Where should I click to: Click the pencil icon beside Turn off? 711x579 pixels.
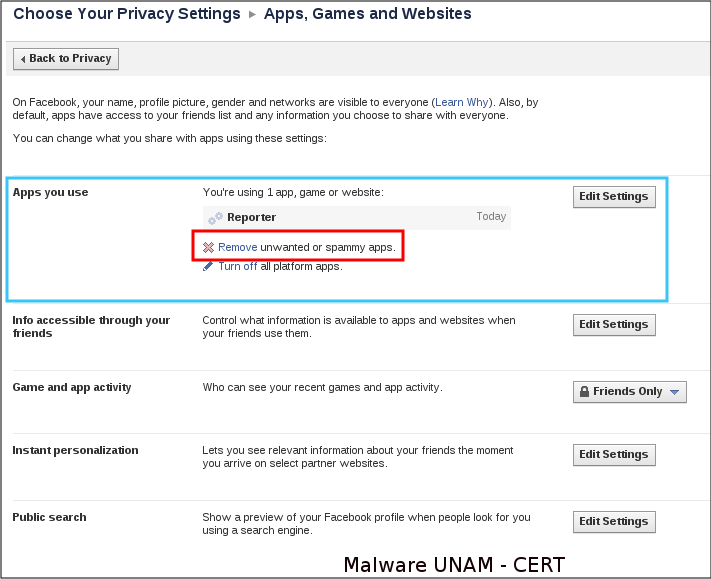(208, 266)
